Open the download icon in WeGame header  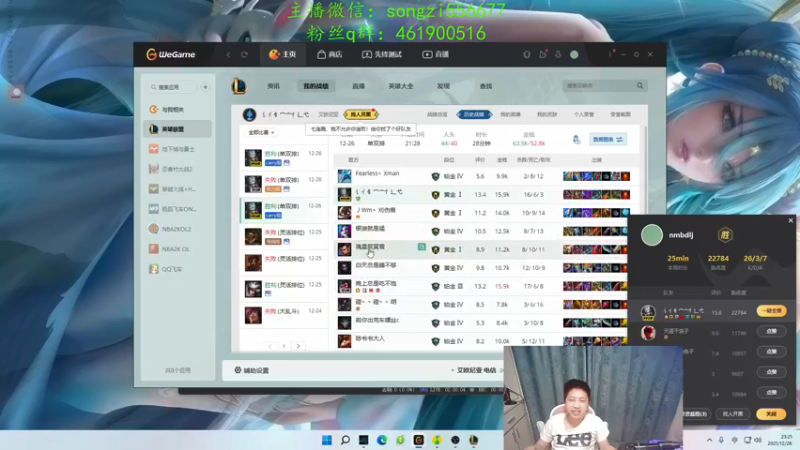[558, 55]
